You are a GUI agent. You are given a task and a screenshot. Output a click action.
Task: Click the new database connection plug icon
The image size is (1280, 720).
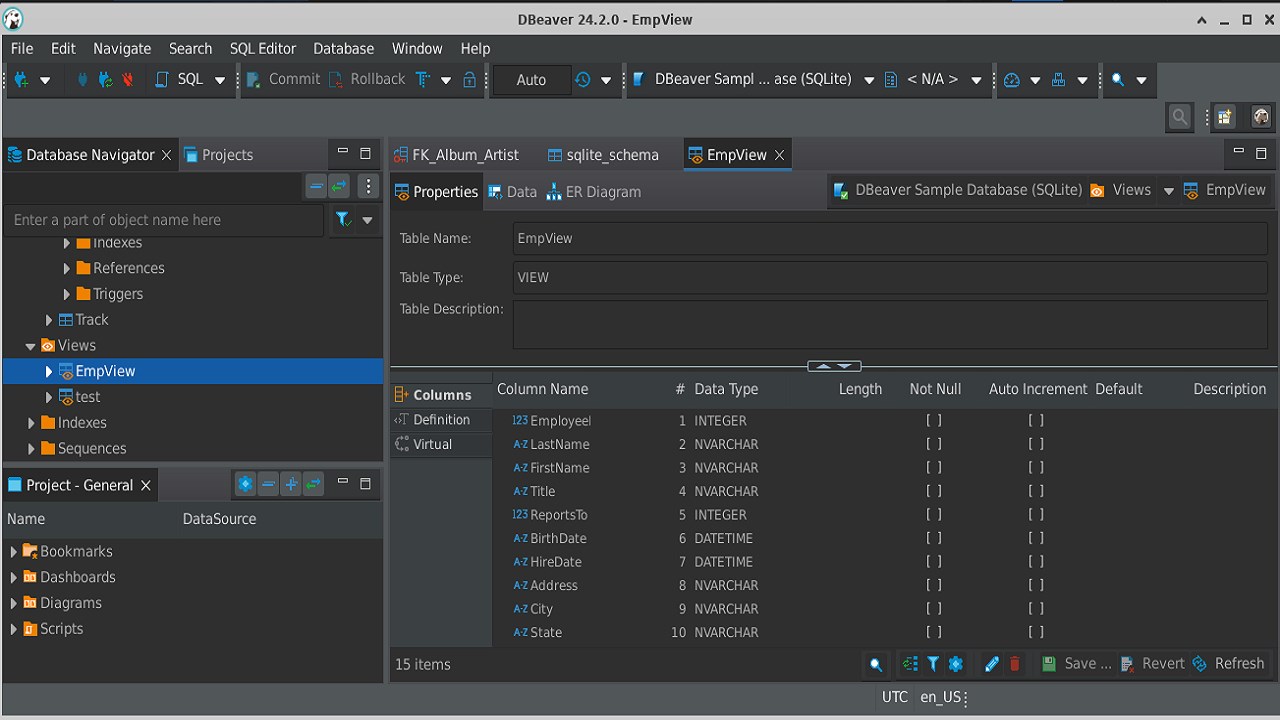pyautogui.click(x=20, y=80)
